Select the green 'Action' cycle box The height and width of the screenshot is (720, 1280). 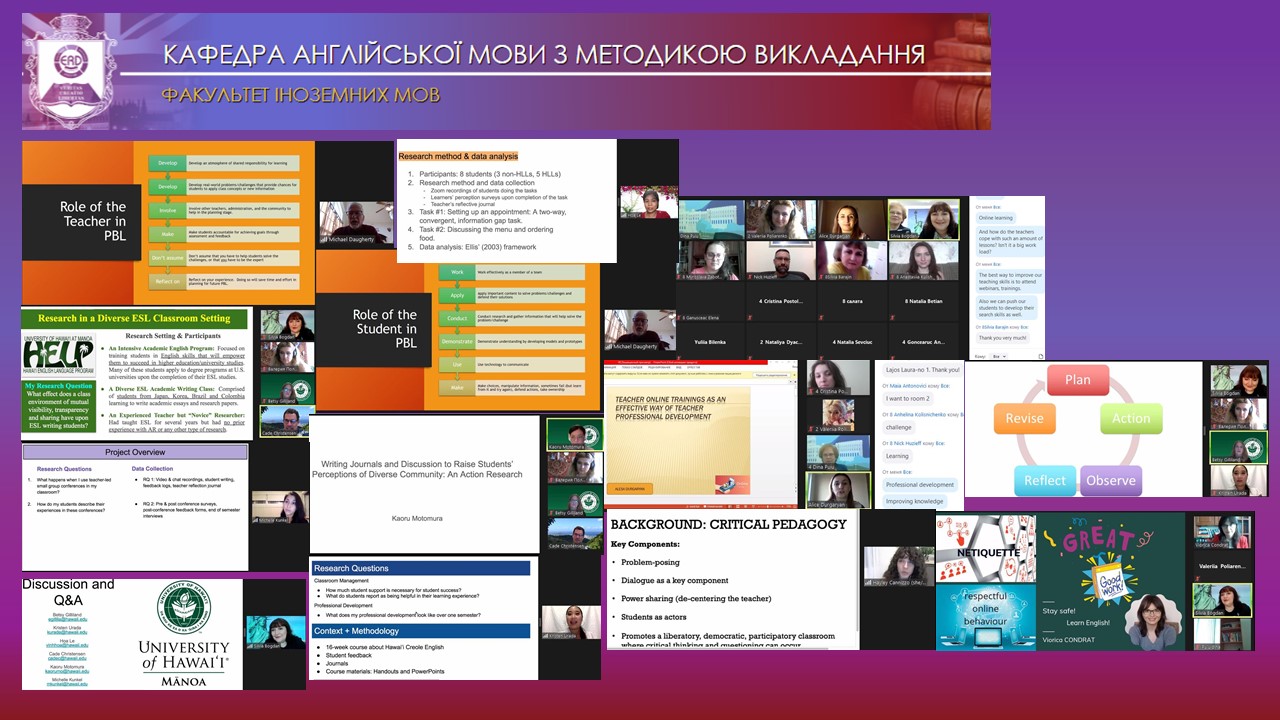click(x=1131, y=418)
